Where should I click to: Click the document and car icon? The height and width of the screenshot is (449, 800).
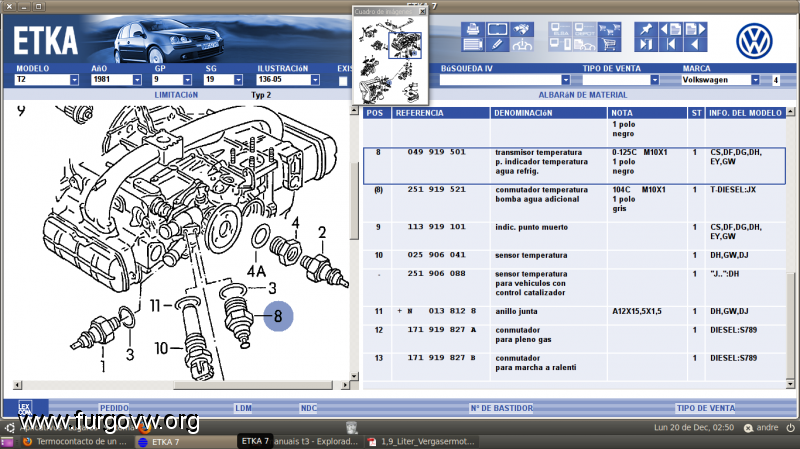click(x=585, y=45)
